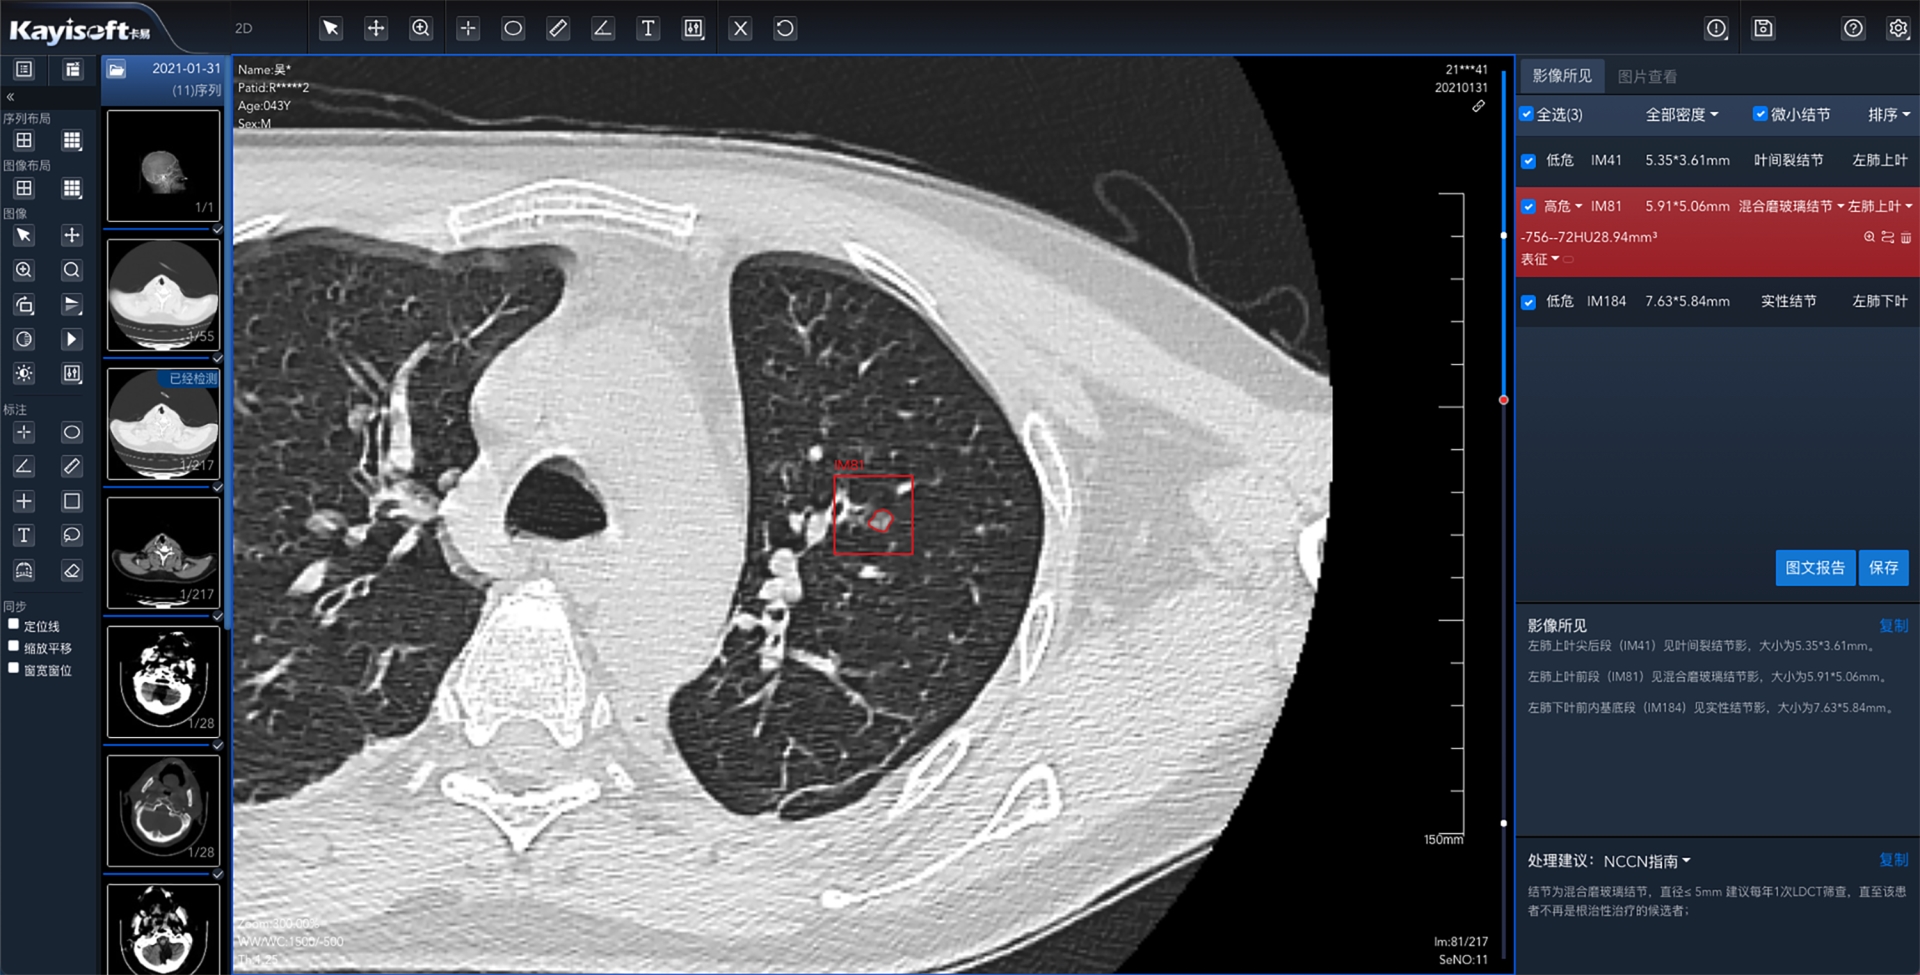1920x975 pixels.
Task: Select the ellipse annotation tool in top toolbar
Action: click(513, 28)
